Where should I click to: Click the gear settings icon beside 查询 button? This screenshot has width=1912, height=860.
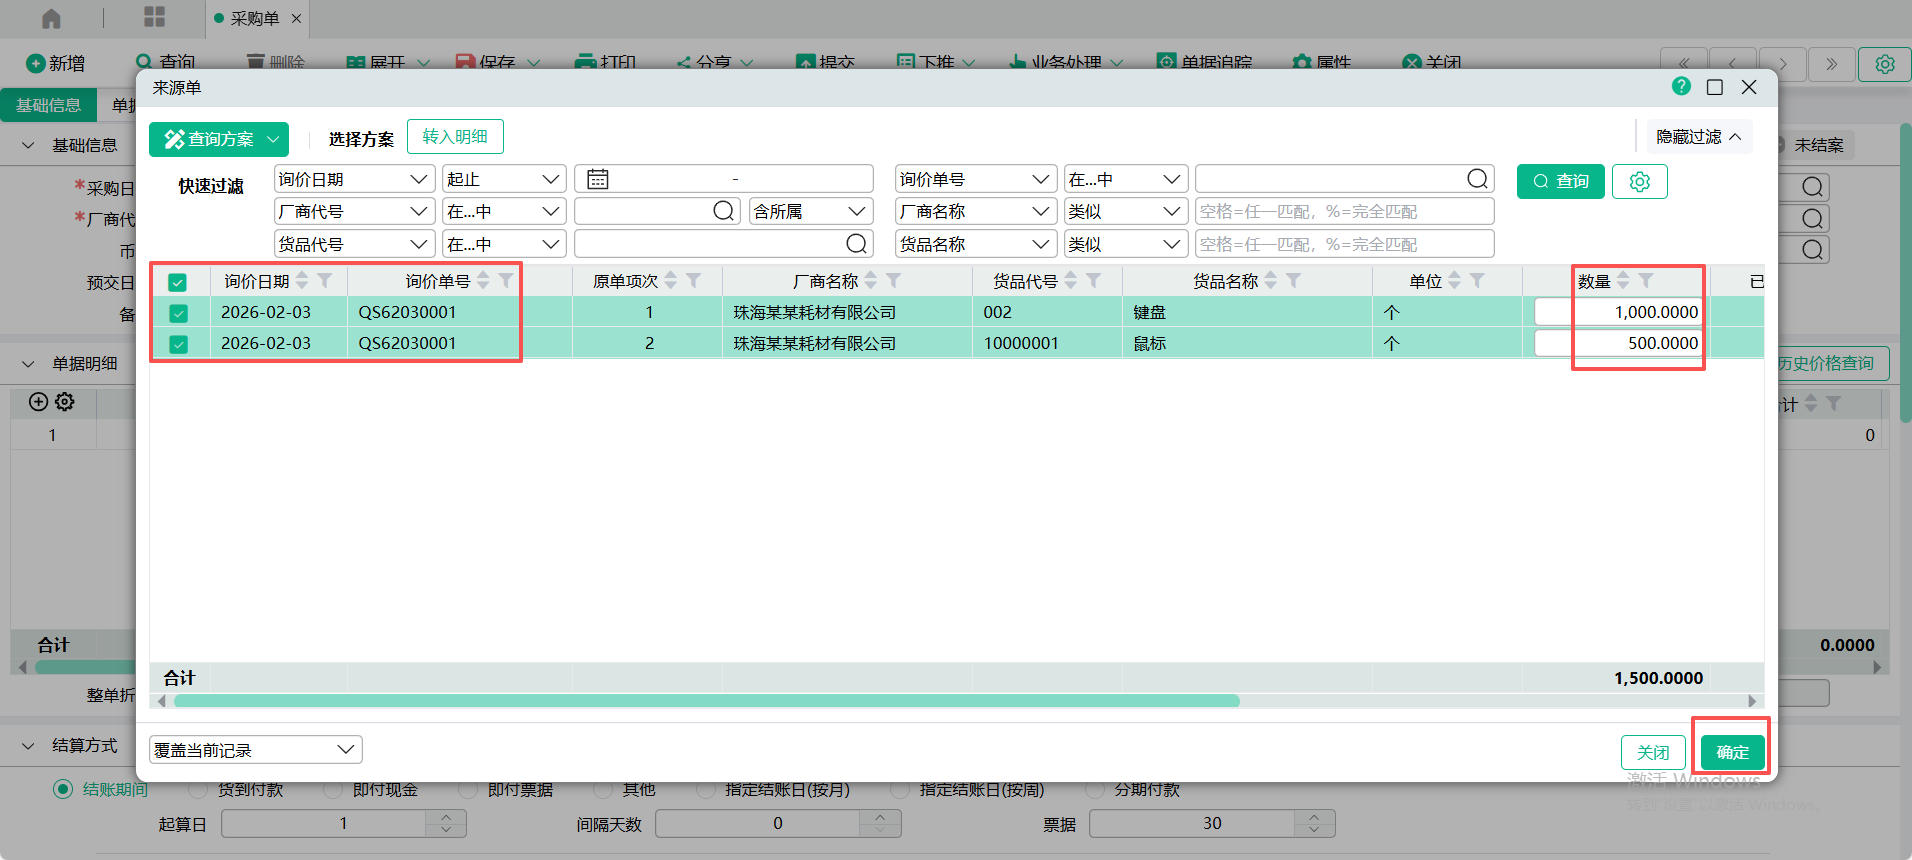pyautogui.click(x=1639, y=182)
